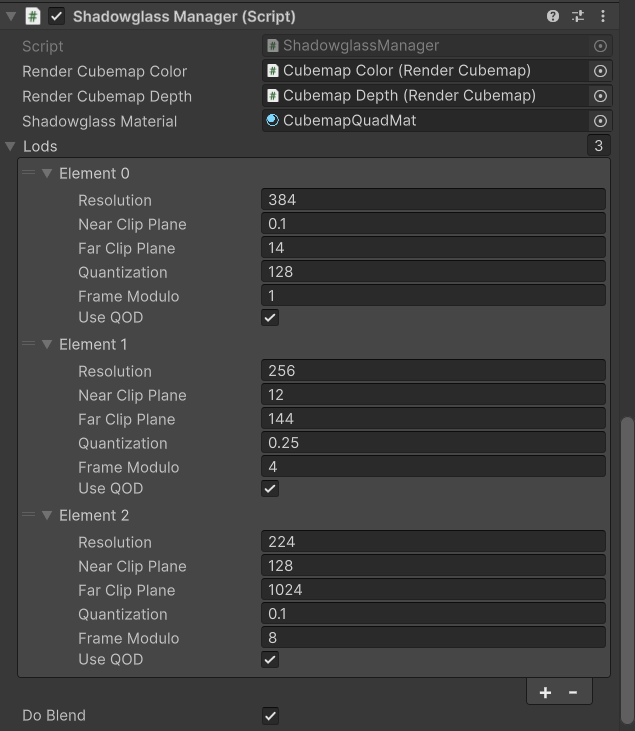Click object picker for Render Cubemap Color

click(600, 71)
